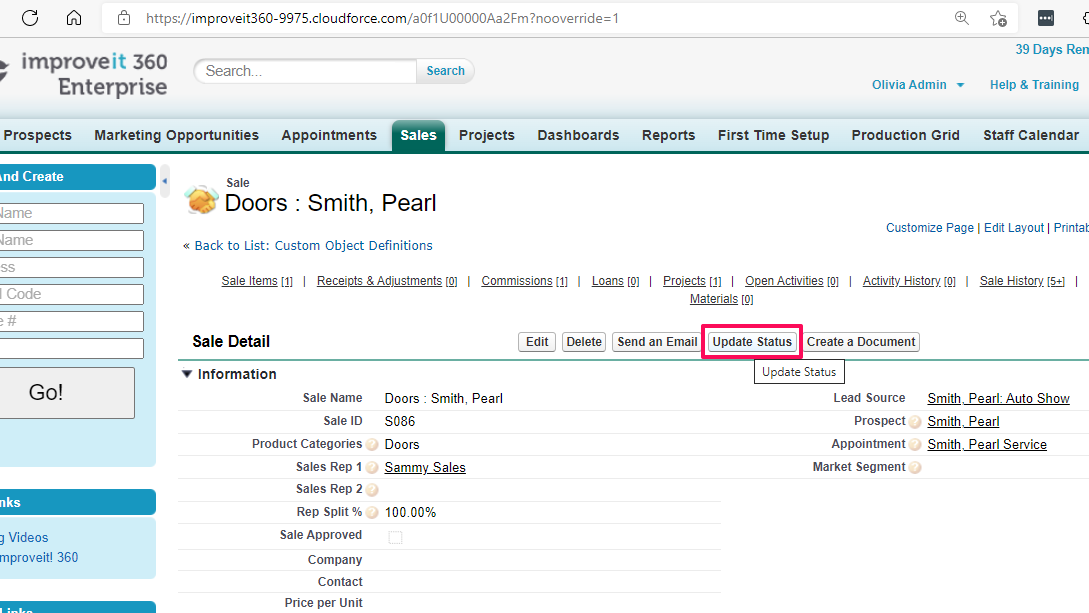This screenshot has width=1089, height=613.
Task: Click the Update Status button
Action: [x=752, y=342]
